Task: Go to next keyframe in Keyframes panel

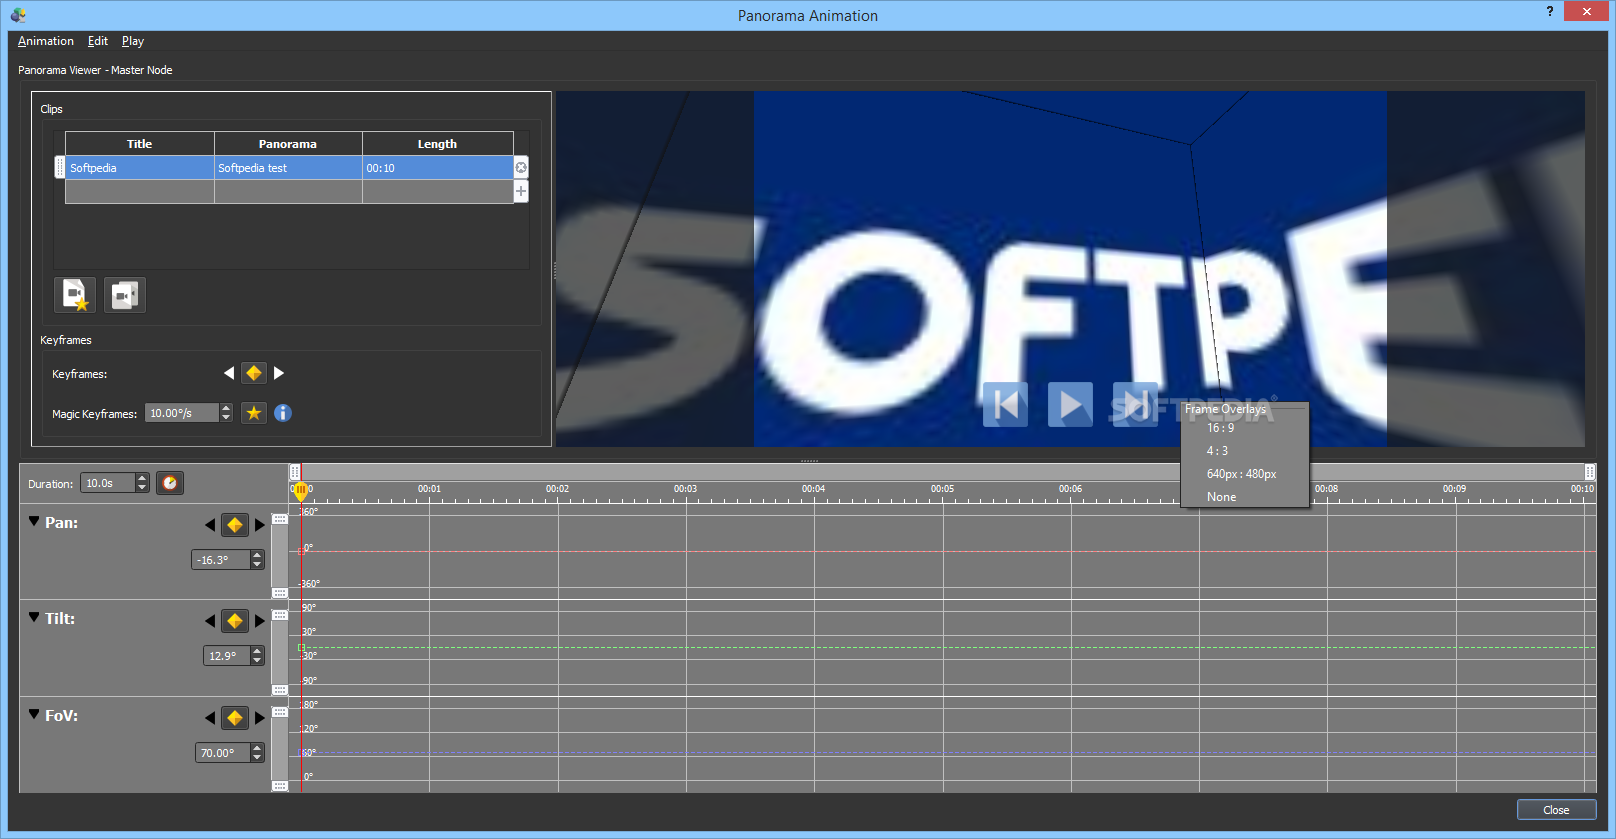Action: [x=279, y=373]
